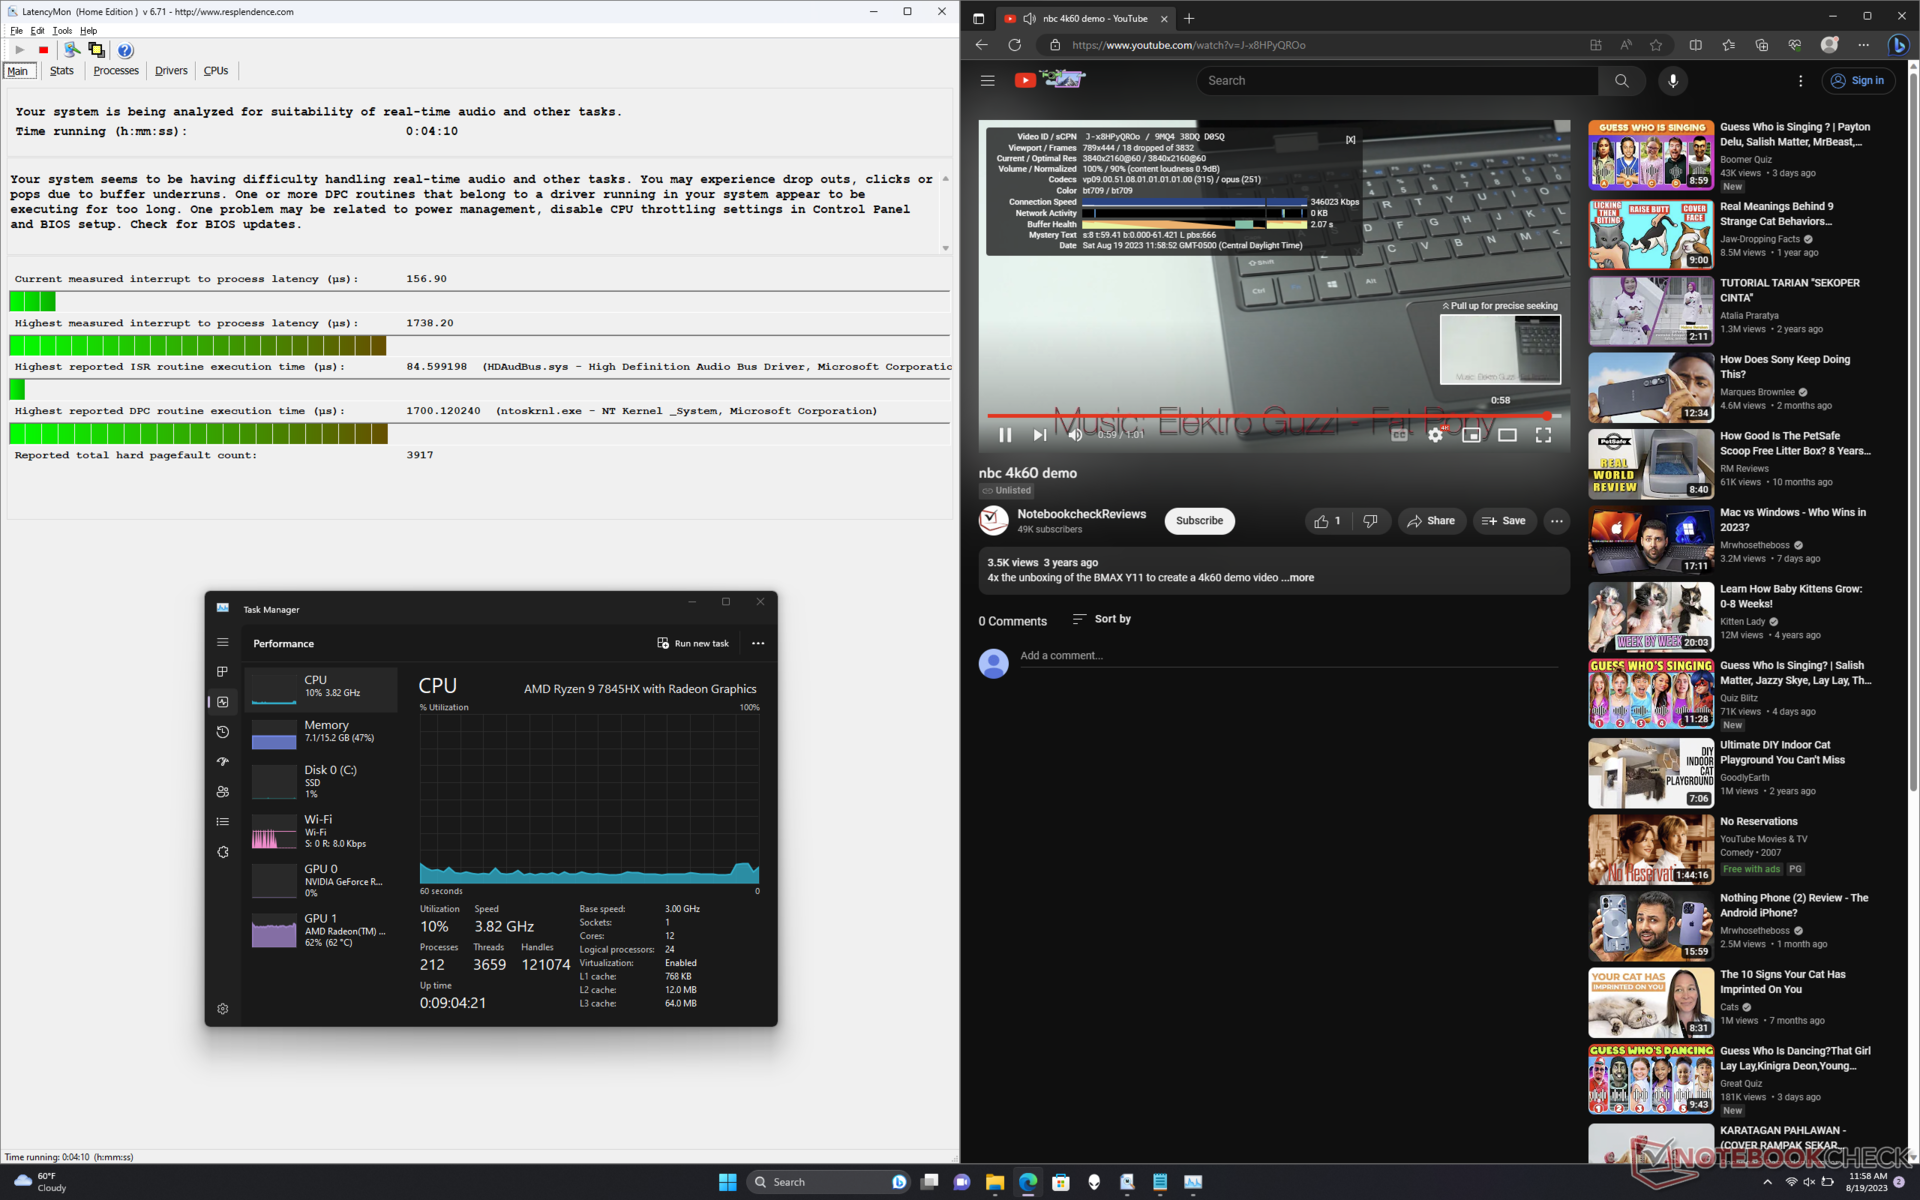Stop LatencyMon monitoring with the red square
Screen dimensions: 1920x1200
43,50
